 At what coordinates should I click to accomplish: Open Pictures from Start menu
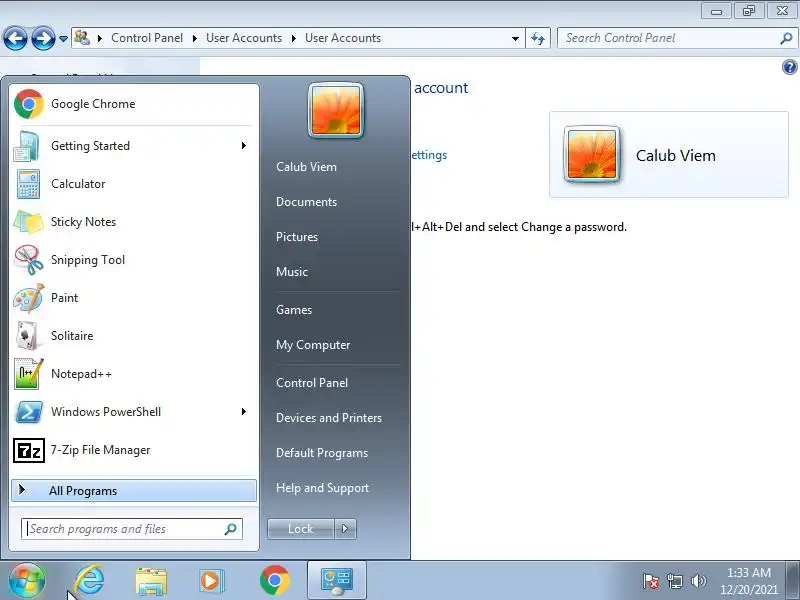pos(297,237)
